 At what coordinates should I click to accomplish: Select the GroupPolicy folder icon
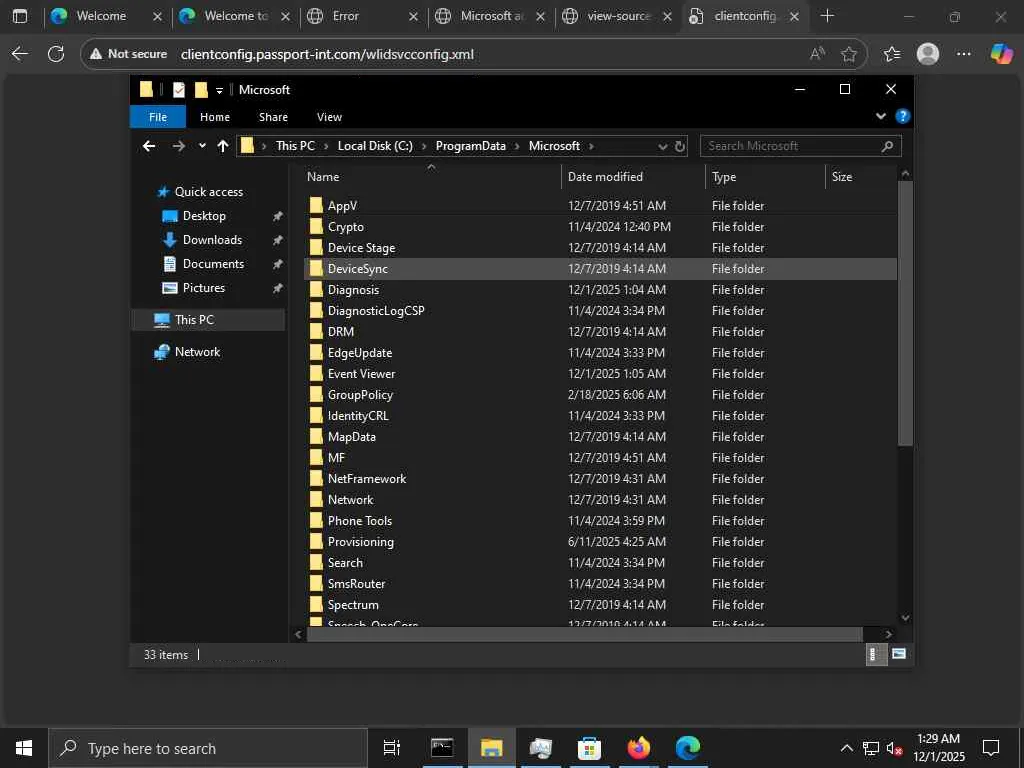(x=316, y=394)
